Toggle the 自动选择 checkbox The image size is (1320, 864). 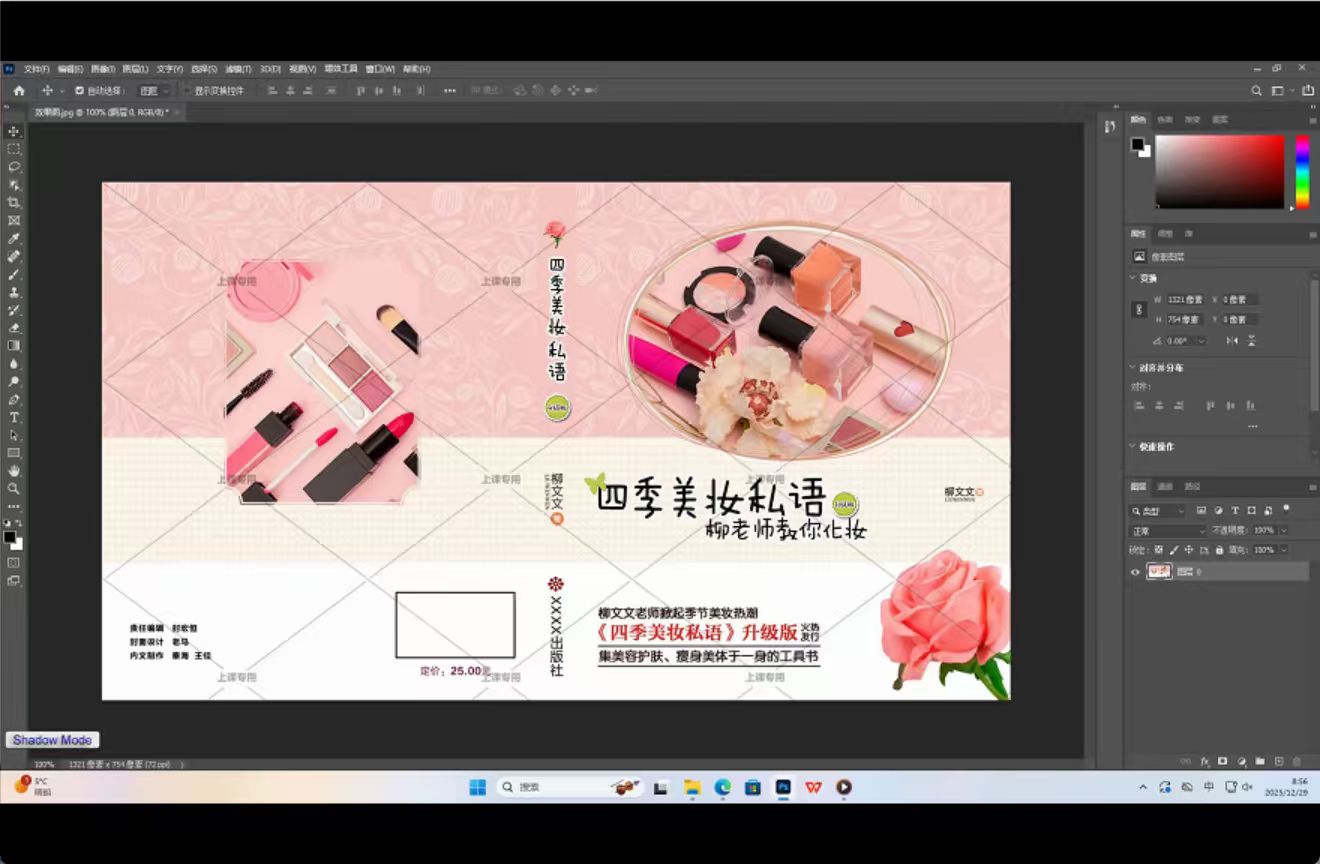click(x=80, y=90)
